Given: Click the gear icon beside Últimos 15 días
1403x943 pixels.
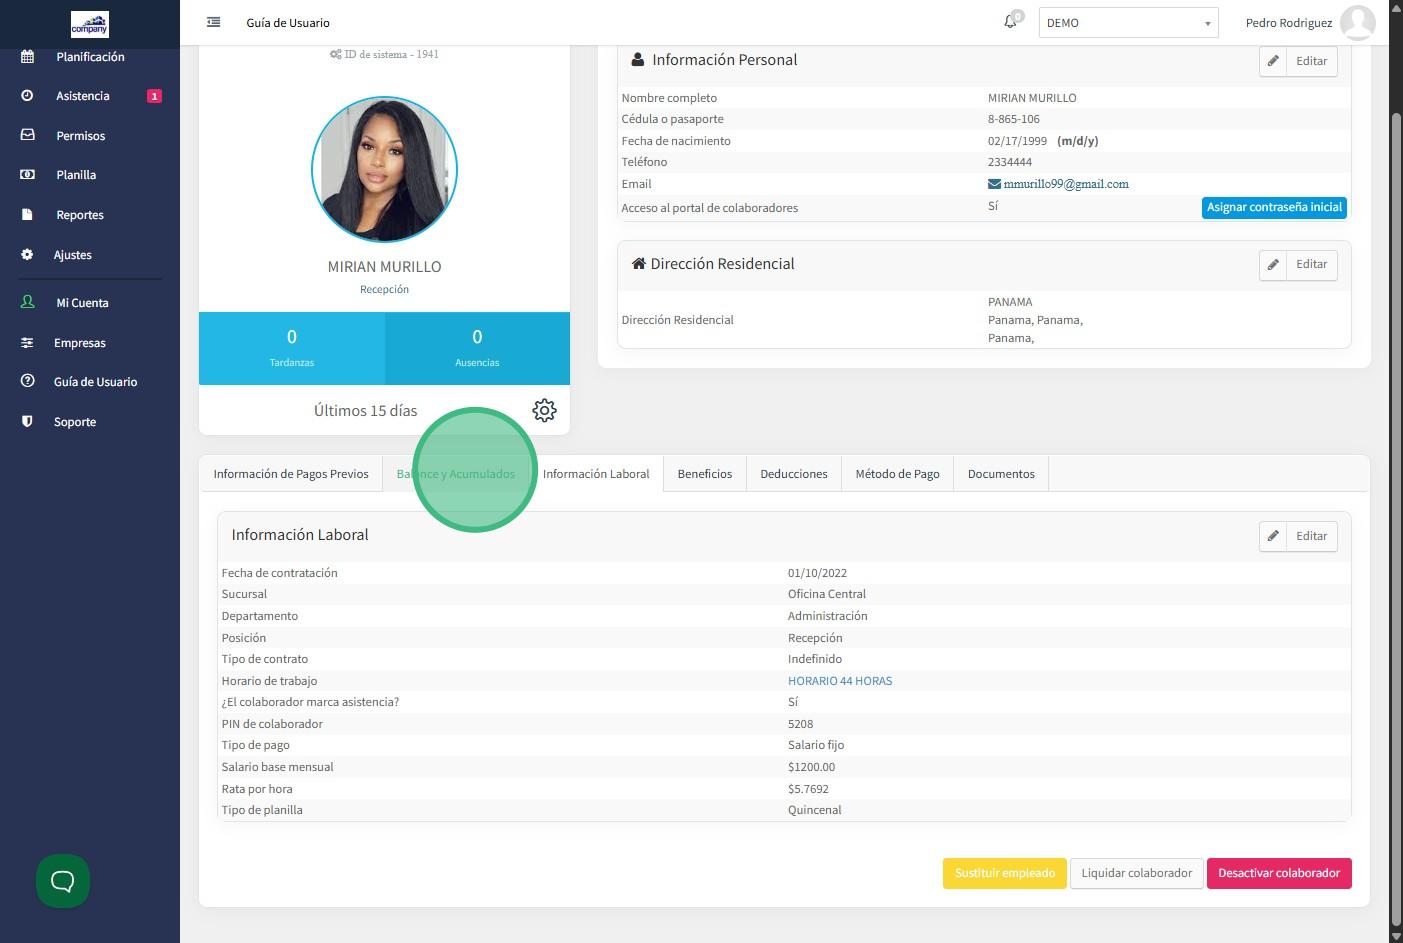Looking at the screenshot, I should coord(544,410).
